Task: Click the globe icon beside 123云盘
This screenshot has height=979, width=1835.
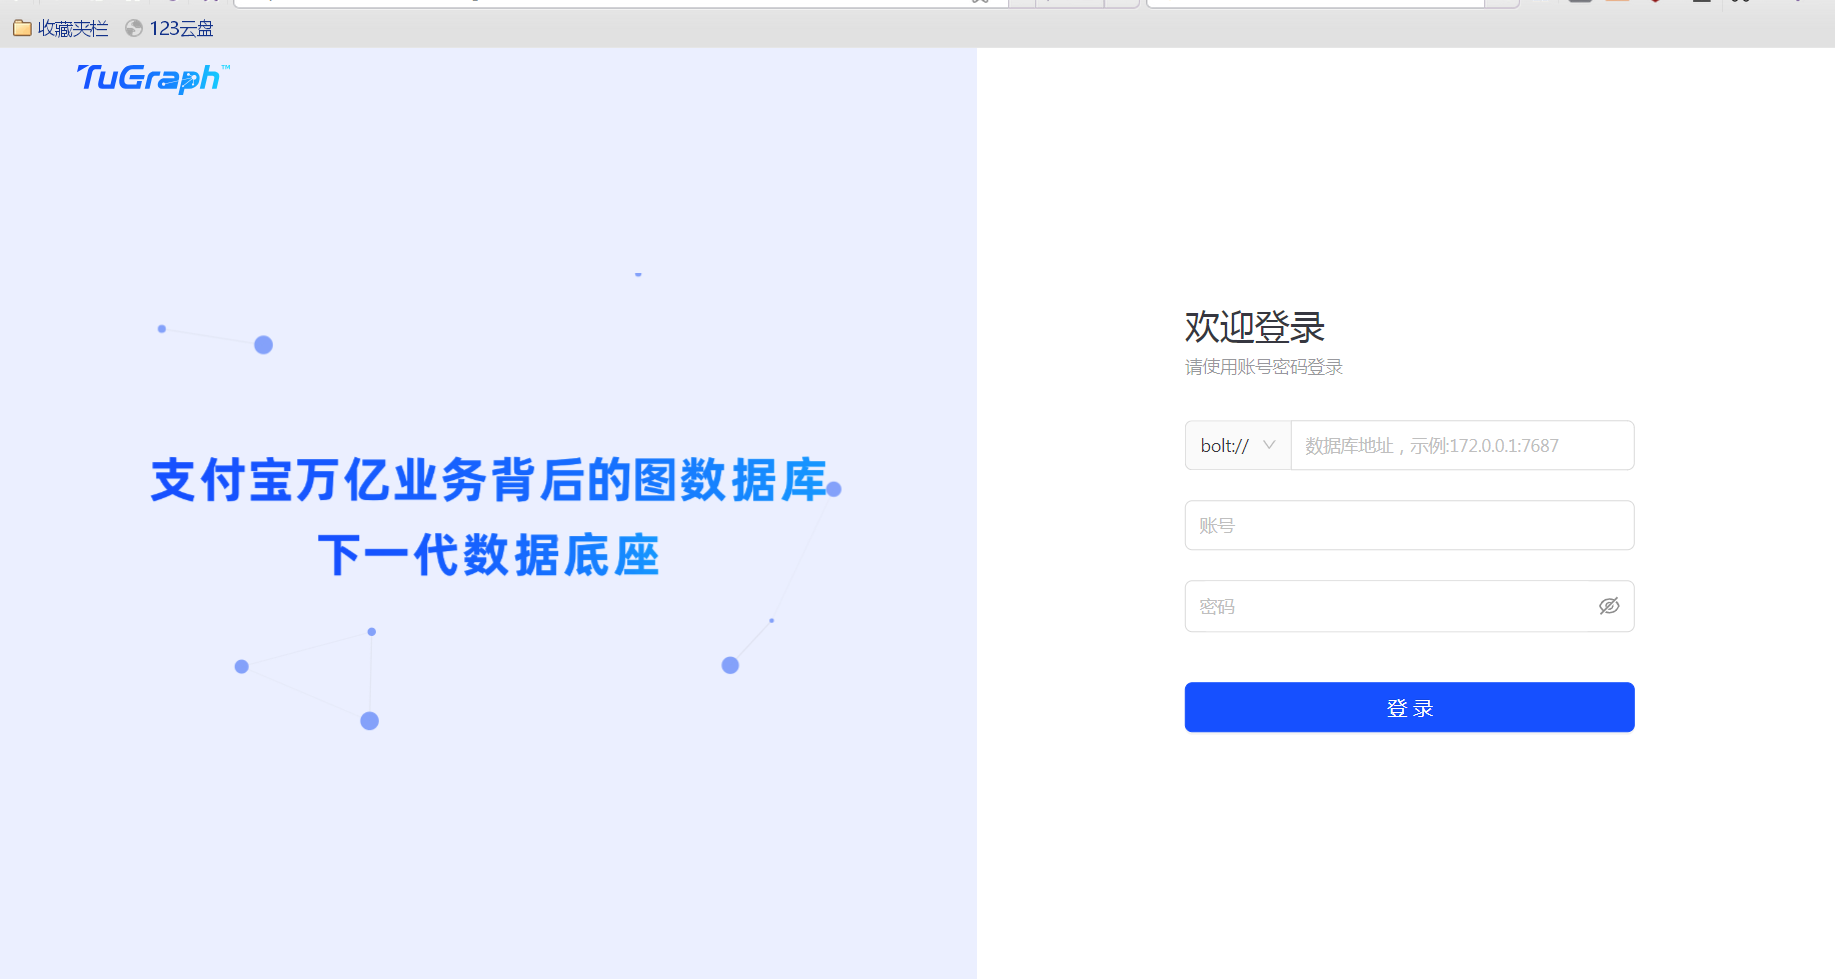Action: pos(132,28)
